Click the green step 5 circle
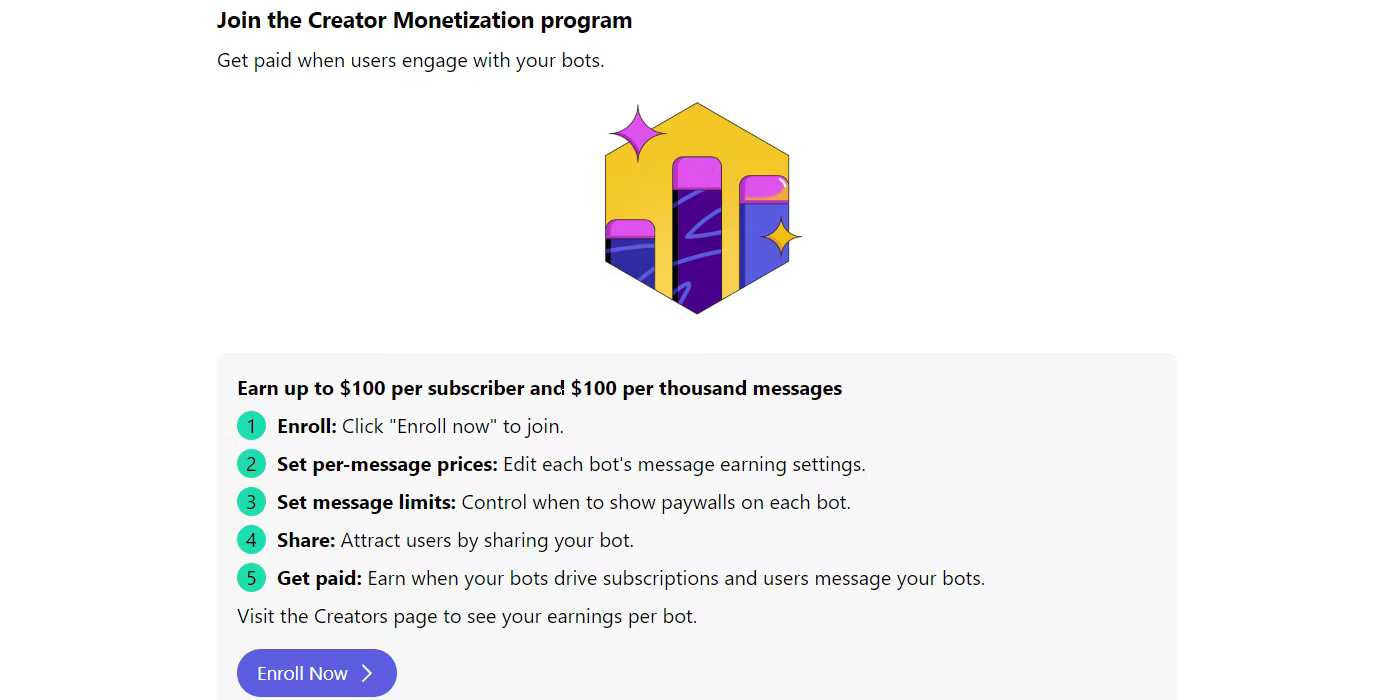 (x=251, y=578)
